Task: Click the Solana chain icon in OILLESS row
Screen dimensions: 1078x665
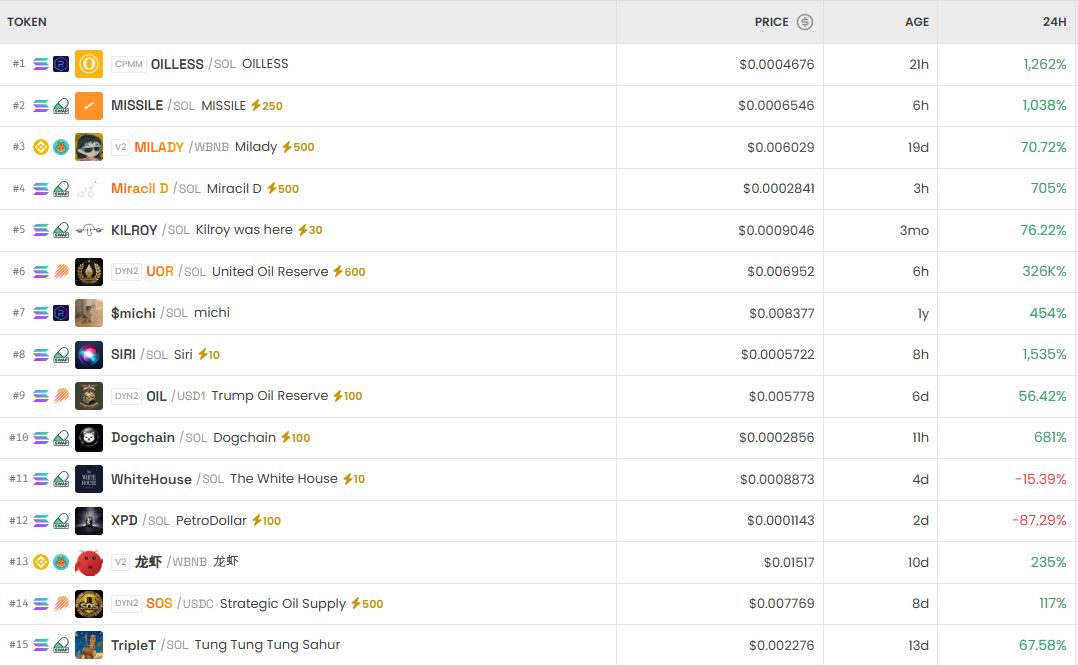Action: click(41, 64)
